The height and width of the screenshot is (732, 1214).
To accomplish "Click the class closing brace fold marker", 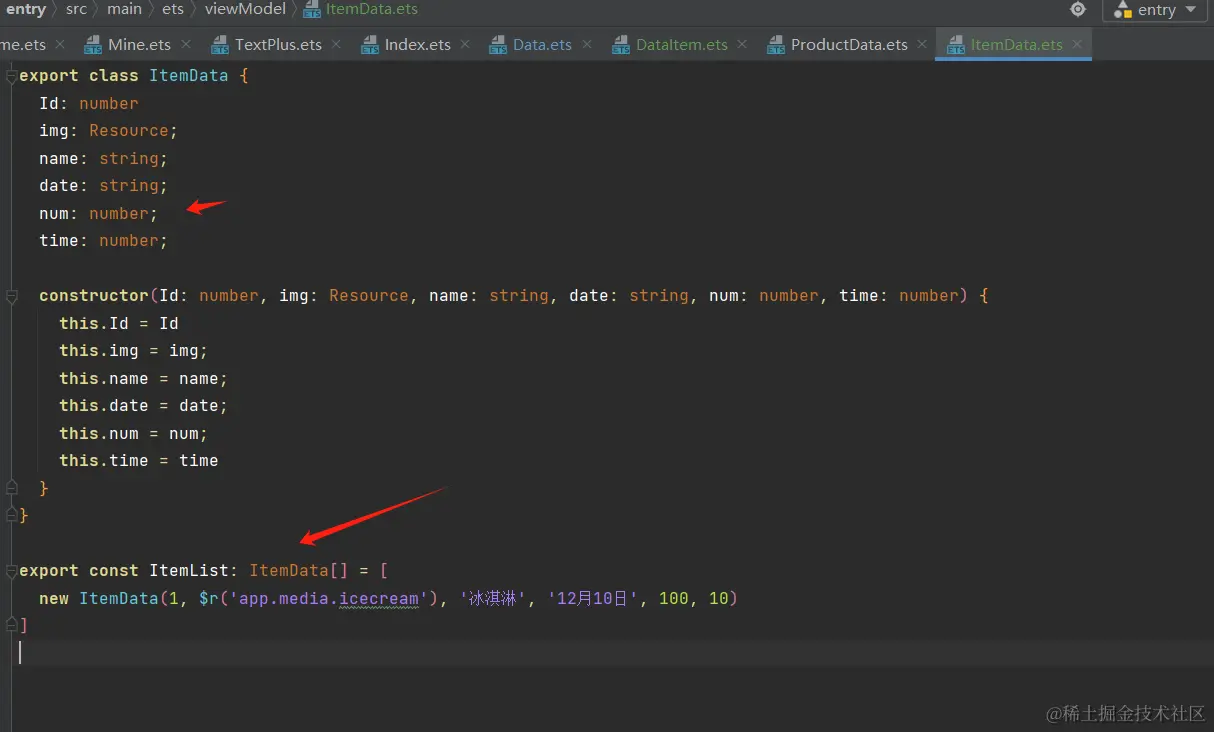I will [x=11, y=516].
